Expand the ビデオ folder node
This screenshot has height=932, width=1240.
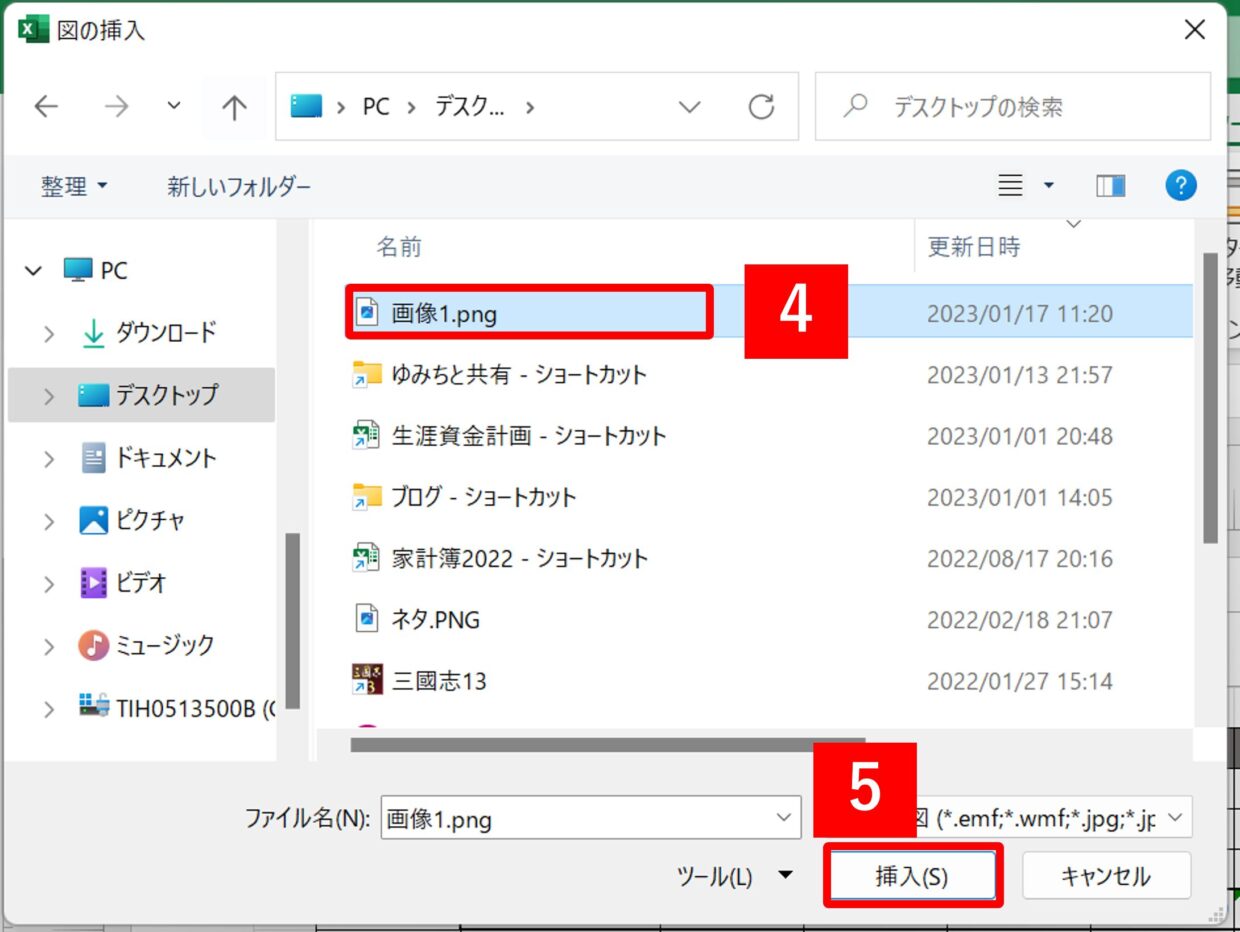[x=48, y=583]
